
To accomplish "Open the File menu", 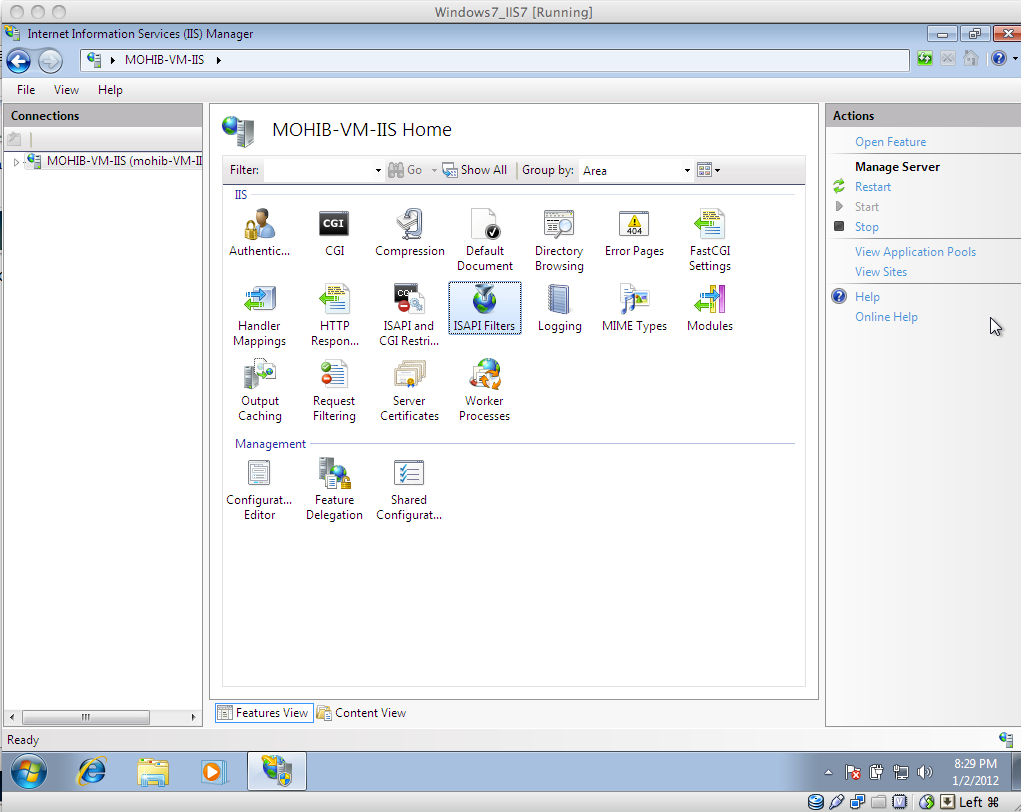I will point(26,90).
